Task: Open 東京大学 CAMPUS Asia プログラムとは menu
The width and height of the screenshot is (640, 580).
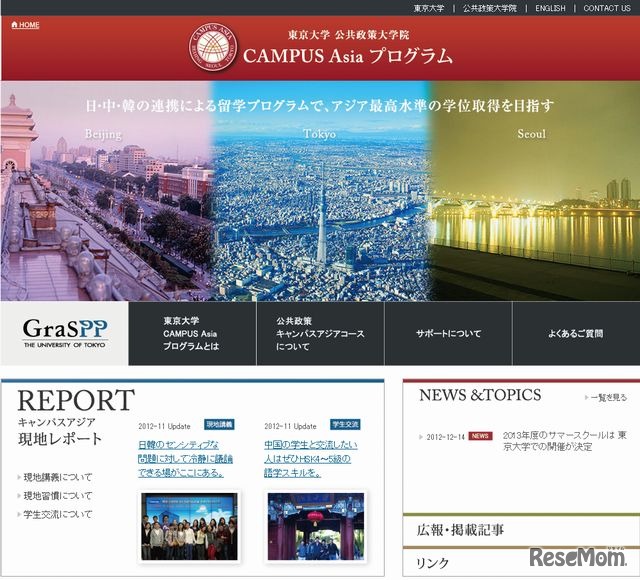Action: click(x=192, y=333)
